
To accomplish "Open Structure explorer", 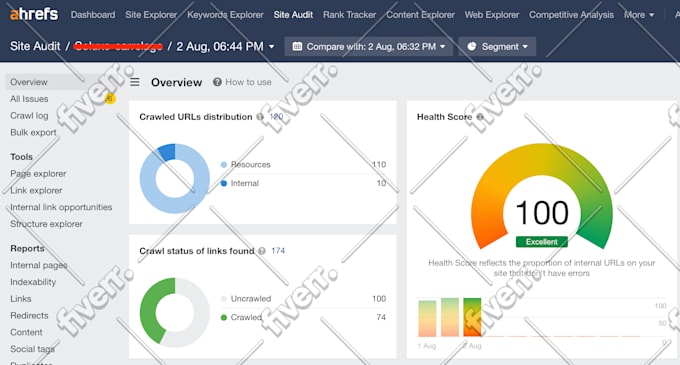I will pyautogui.click(x=46, y=224).
